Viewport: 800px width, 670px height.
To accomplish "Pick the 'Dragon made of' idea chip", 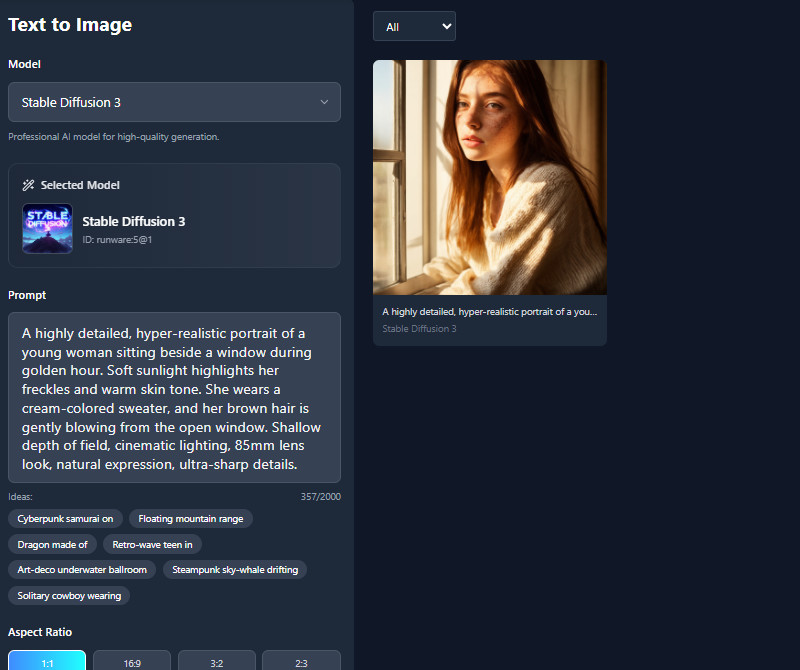I will coord(53,545).
